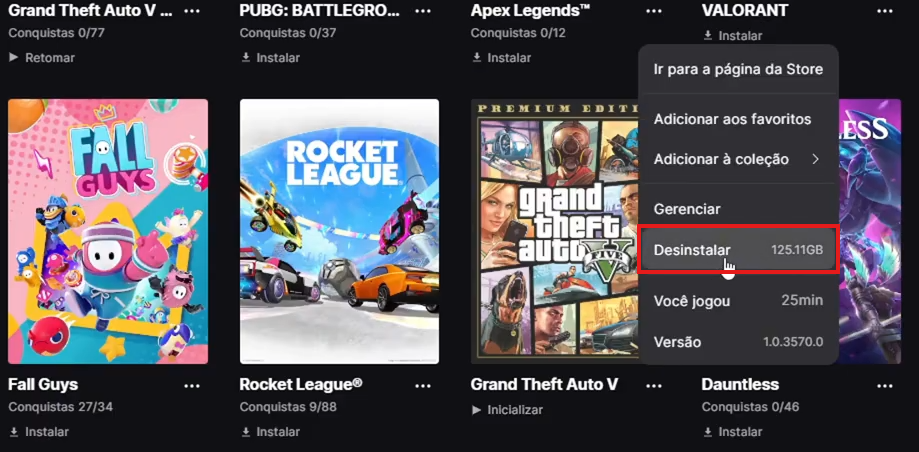This screenshot has height=452, width=919.
Task: Choose Adicionar aos favoritos in the context menu
Action: [732, 119]
